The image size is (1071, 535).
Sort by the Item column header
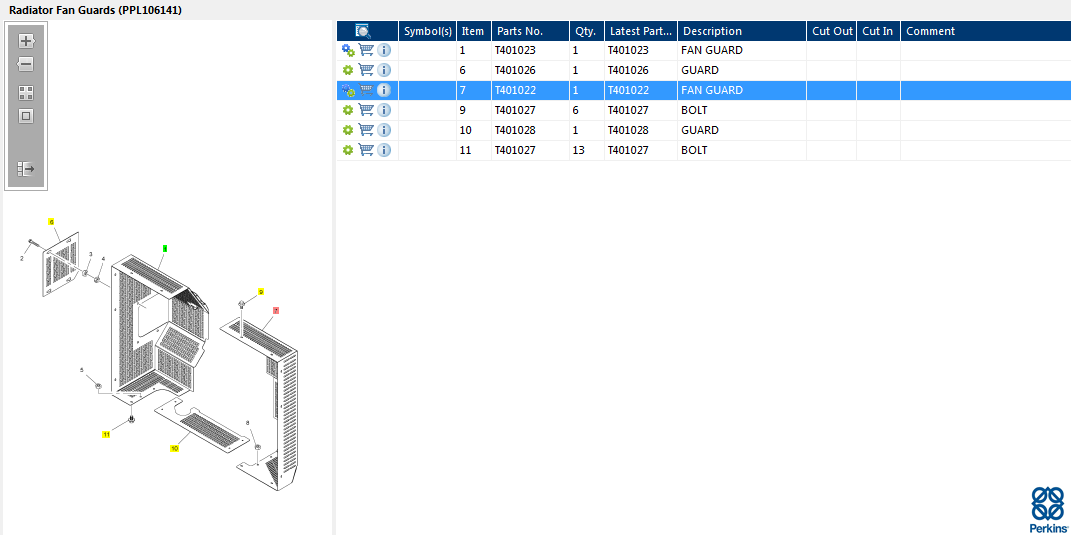point(473,31)
